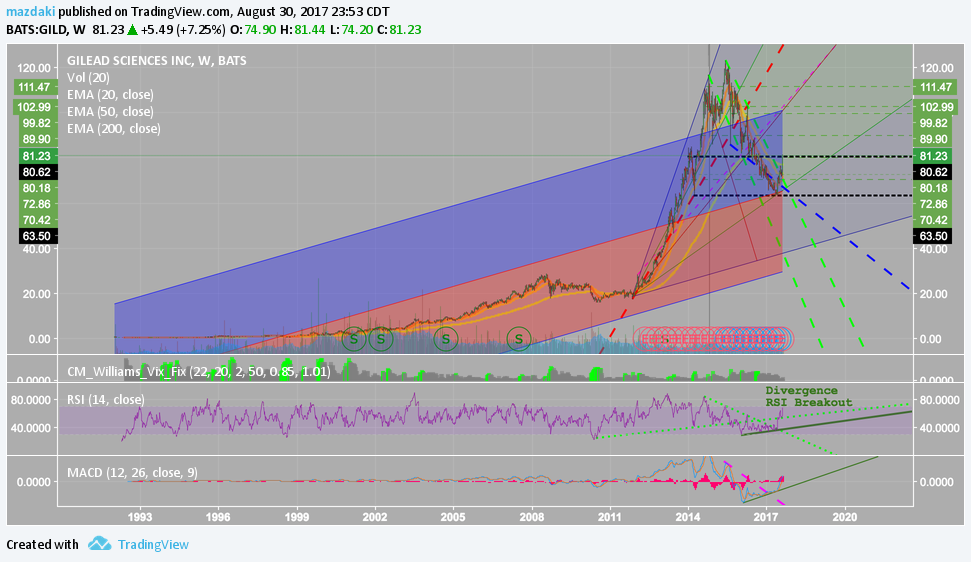Viewport: 971px width, 562px height.
Task: Click the low value L:74.20
Action: tap(351, 30)
